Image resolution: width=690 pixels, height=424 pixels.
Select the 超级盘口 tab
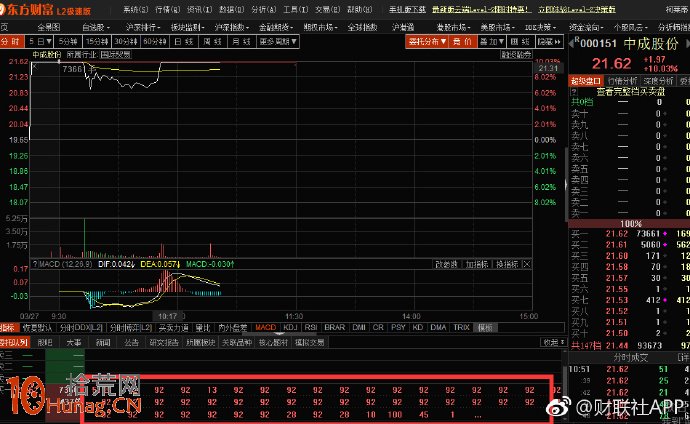586,81
